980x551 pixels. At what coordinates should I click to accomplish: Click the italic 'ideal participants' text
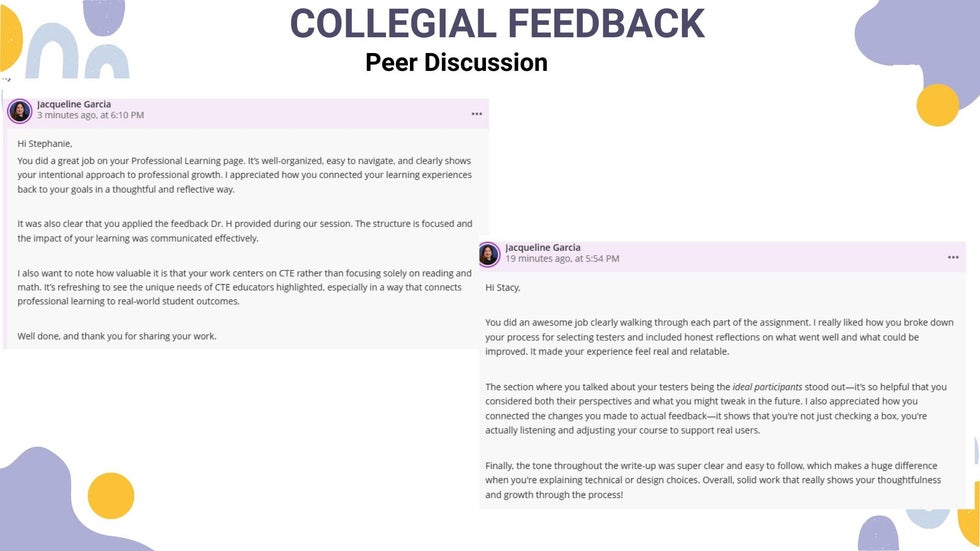coord(767,387)
